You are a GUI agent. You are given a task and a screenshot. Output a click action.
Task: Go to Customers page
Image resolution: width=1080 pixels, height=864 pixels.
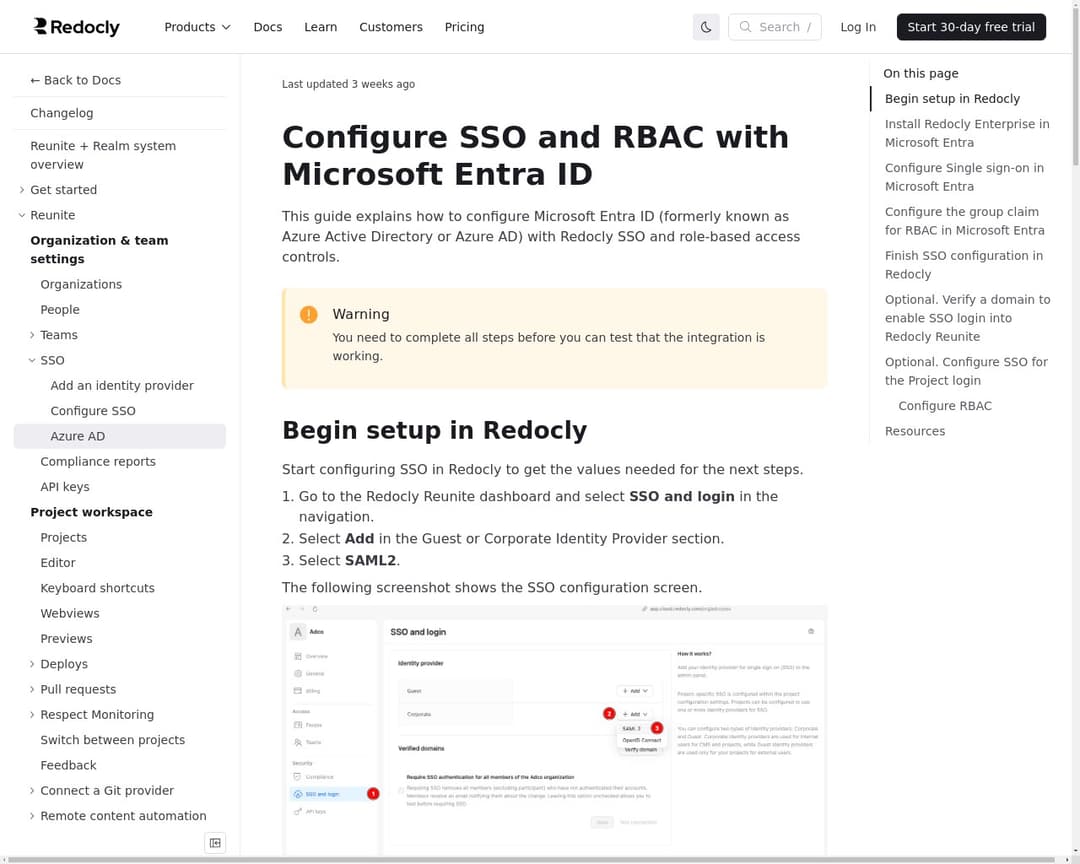tap(391, 27)
